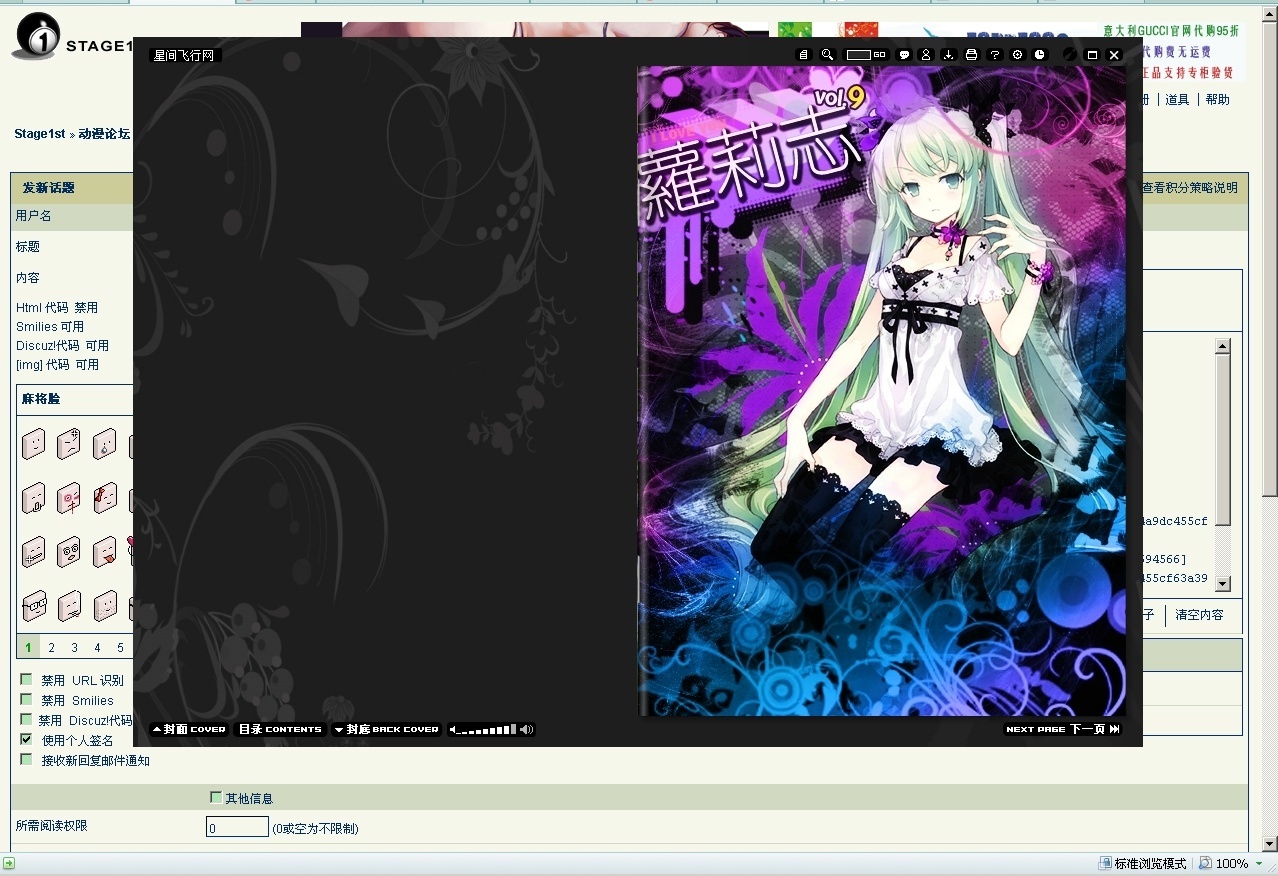Print the magazine with the printer icon
The height and width of the screenshot is (876, 1278).
(x=971, y=55)
